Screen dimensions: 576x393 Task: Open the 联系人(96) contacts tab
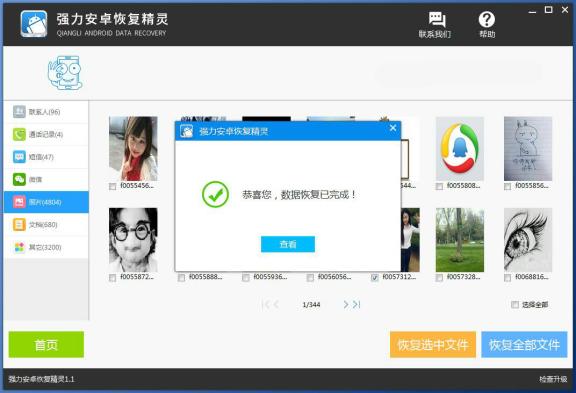(46, 112)
